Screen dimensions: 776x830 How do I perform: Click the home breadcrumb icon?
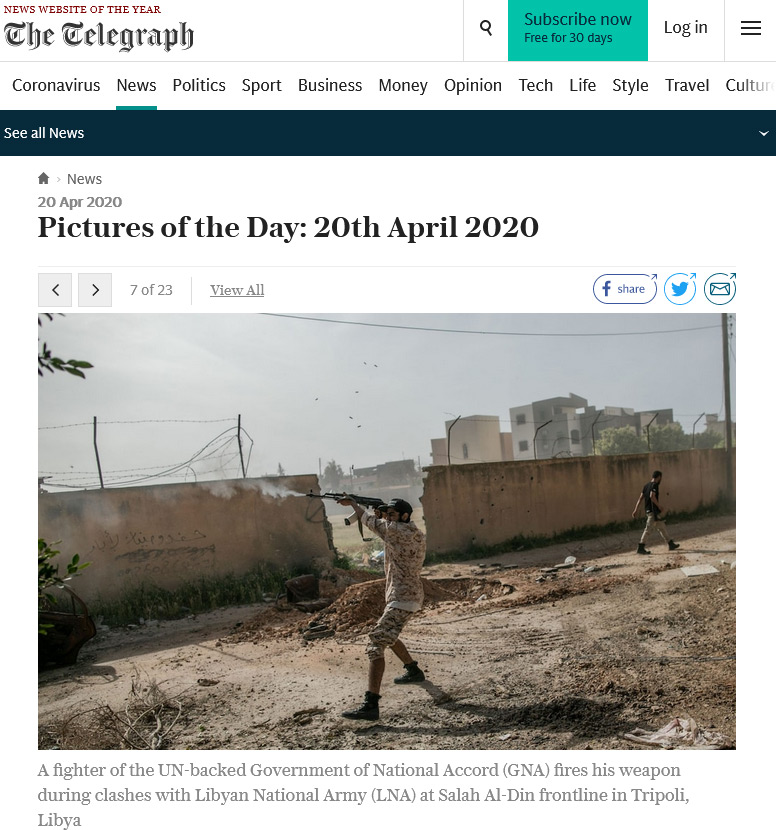pos(43,178)
